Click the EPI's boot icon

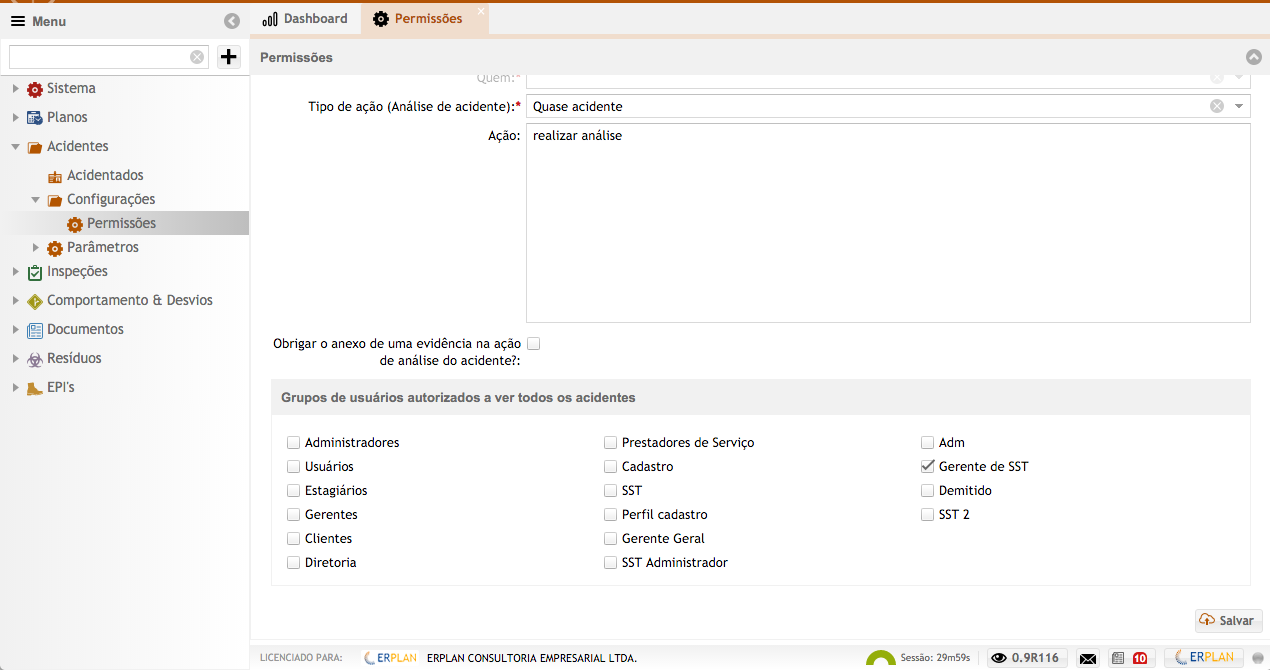click(x=35, y=388)
